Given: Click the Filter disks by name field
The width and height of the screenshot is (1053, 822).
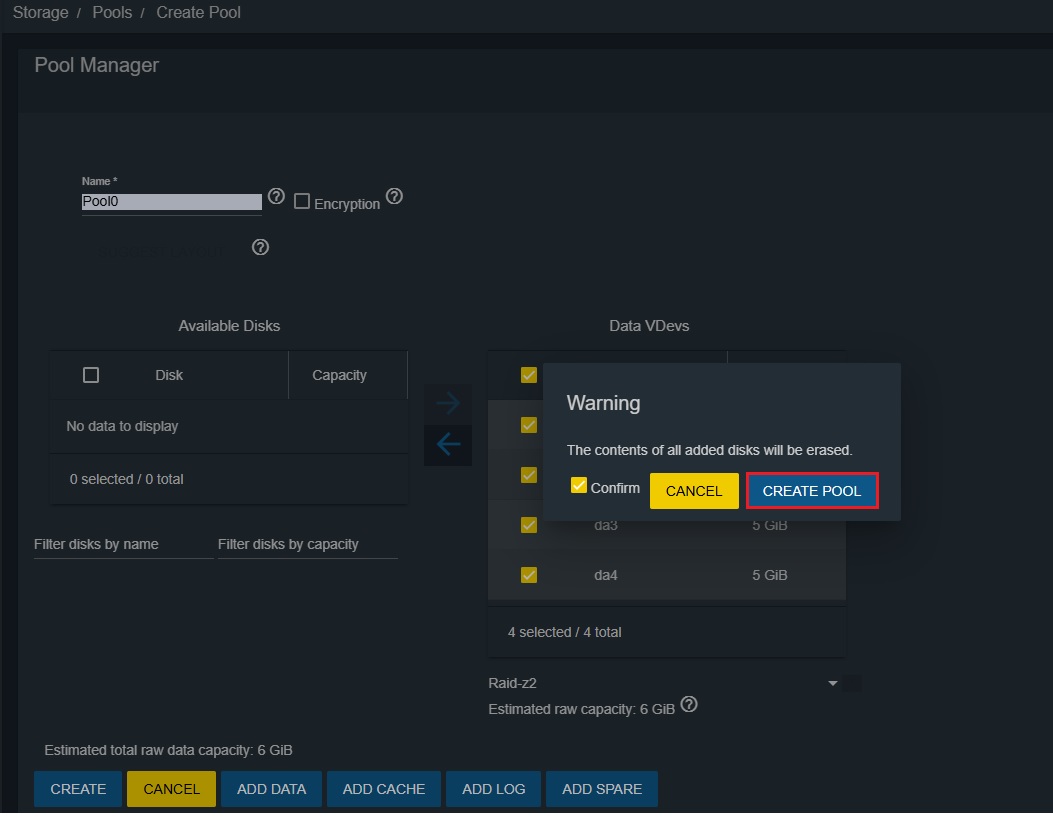Looking at the screenshot, I should (x=123, y=545).
